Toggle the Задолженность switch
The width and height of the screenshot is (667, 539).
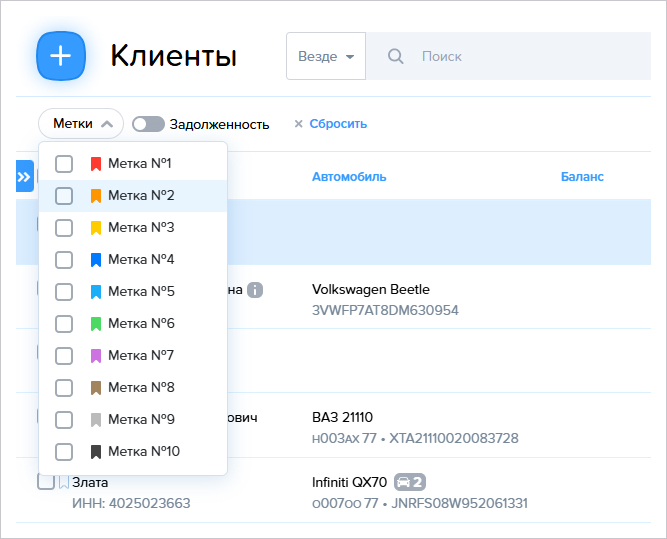[x=148, y=124]
